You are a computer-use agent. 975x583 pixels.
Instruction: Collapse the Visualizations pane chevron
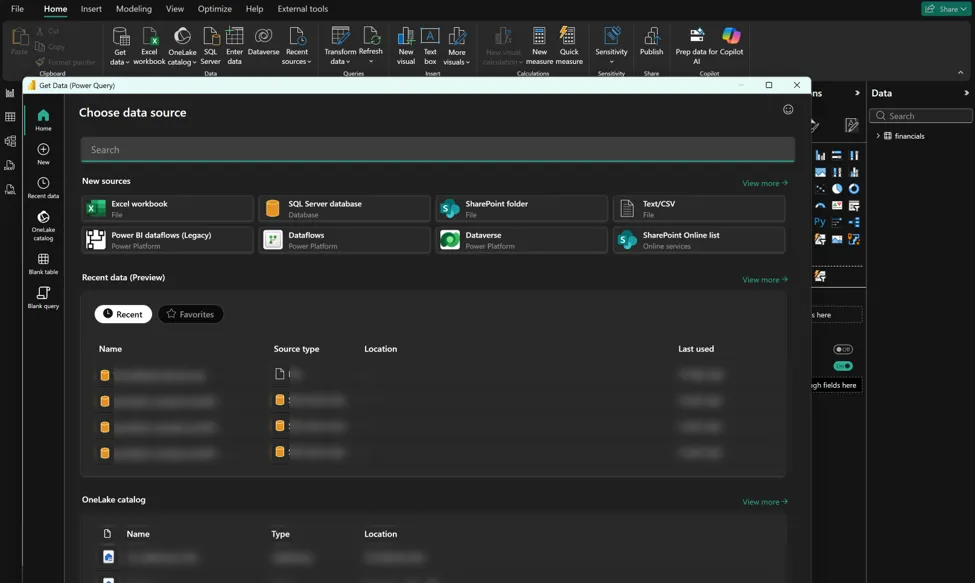click(x=857, y=93)
